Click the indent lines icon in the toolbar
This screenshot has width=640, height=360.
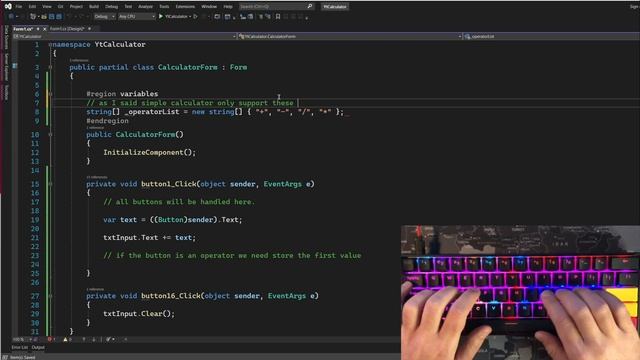(243, 17)
